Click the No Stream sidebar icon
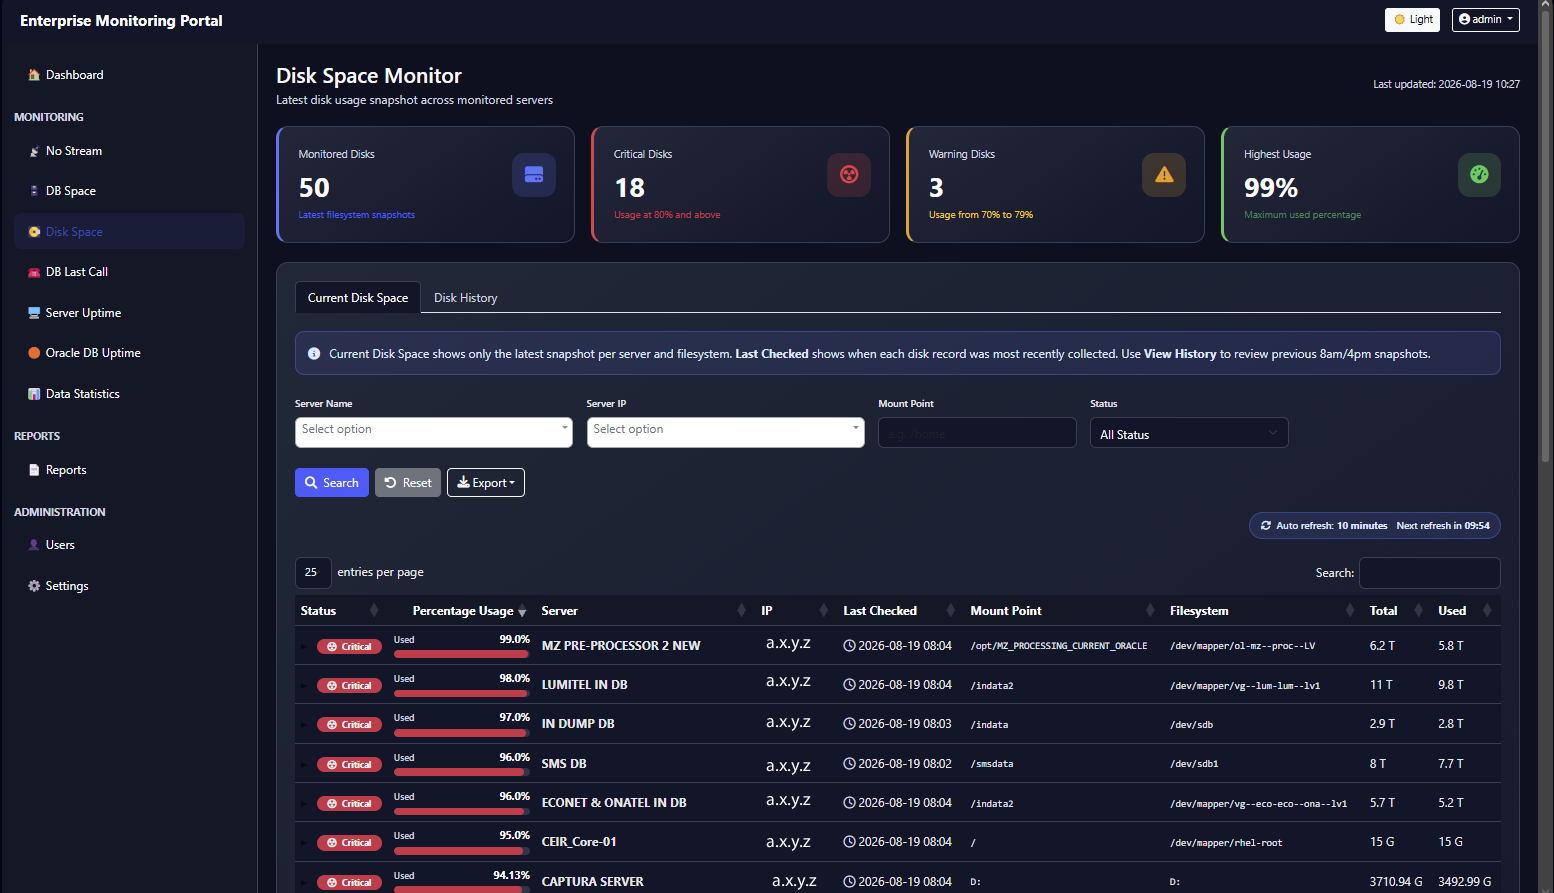Image resolution: width=1554 pixels, height=893 pixels. coord(34,152)
